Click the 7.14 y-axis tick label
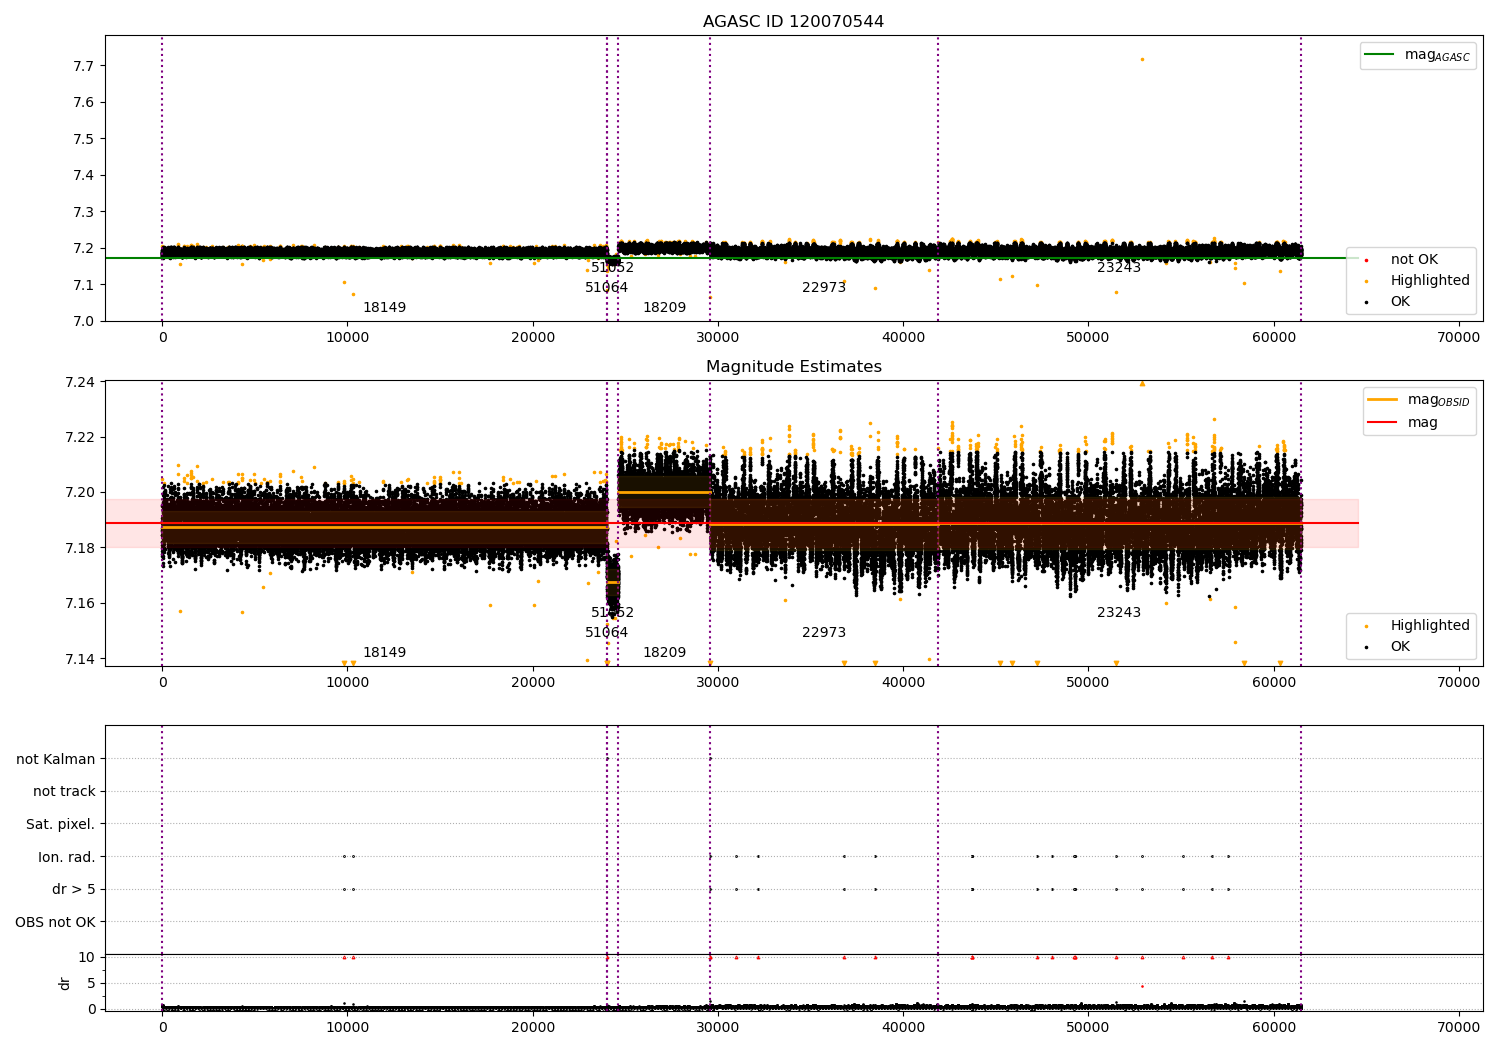The image size is (1500, 1050). pyautogui.click(x=80, y=659)
